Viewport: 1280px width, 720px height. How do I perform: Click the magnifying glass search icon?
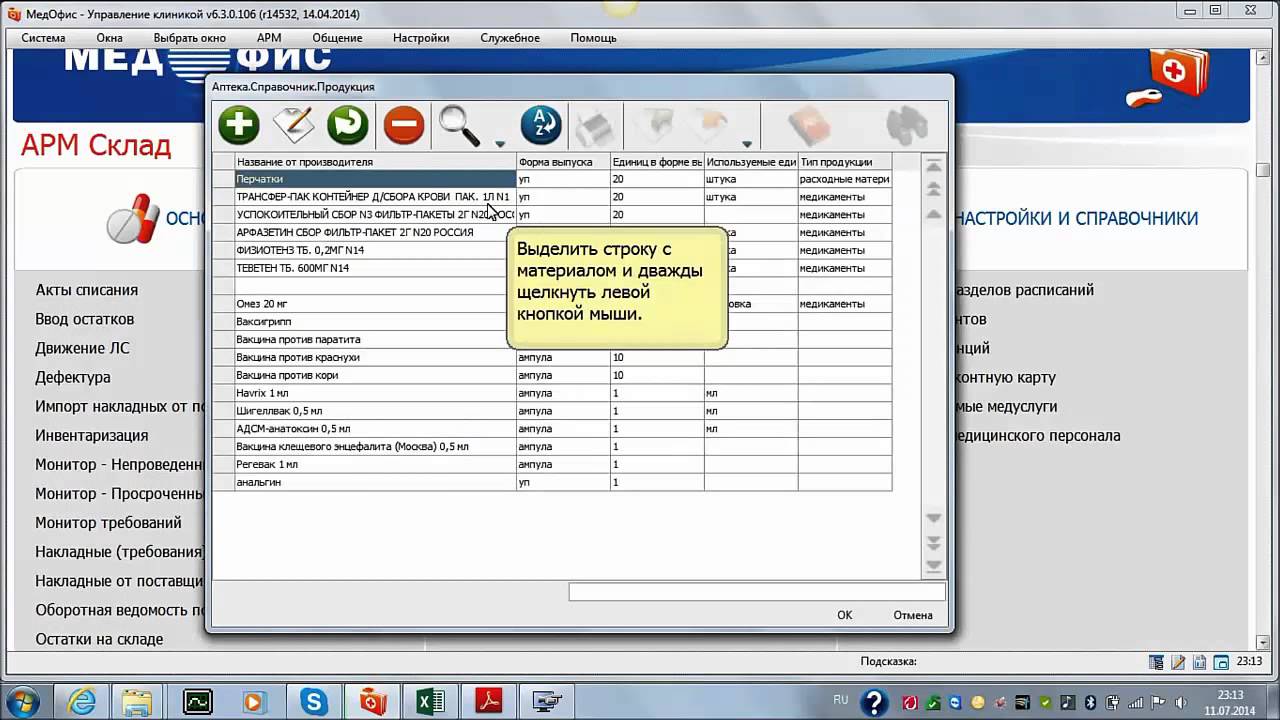coord(460,126)
